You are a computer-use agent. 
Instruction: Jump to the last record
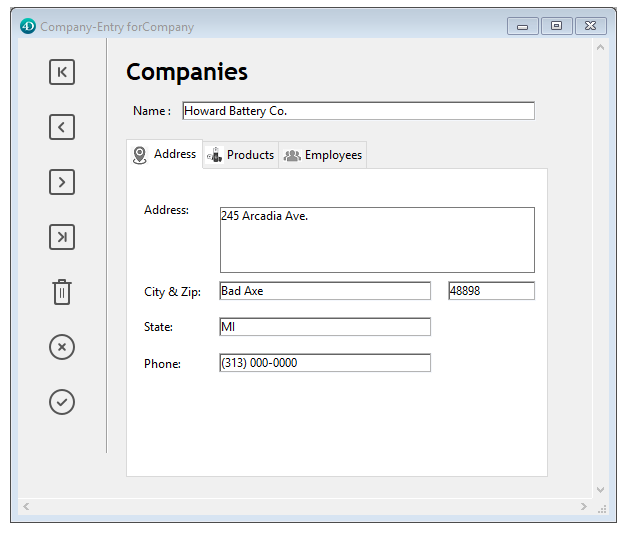point(62,237)
